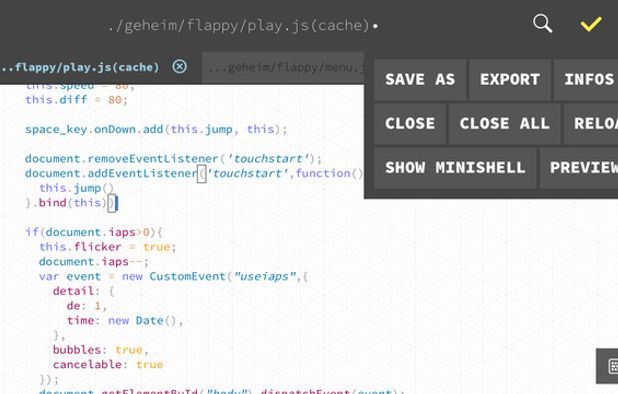Click the "this.jump()" code line
The image size is (618, 394).
pos(76,188)
